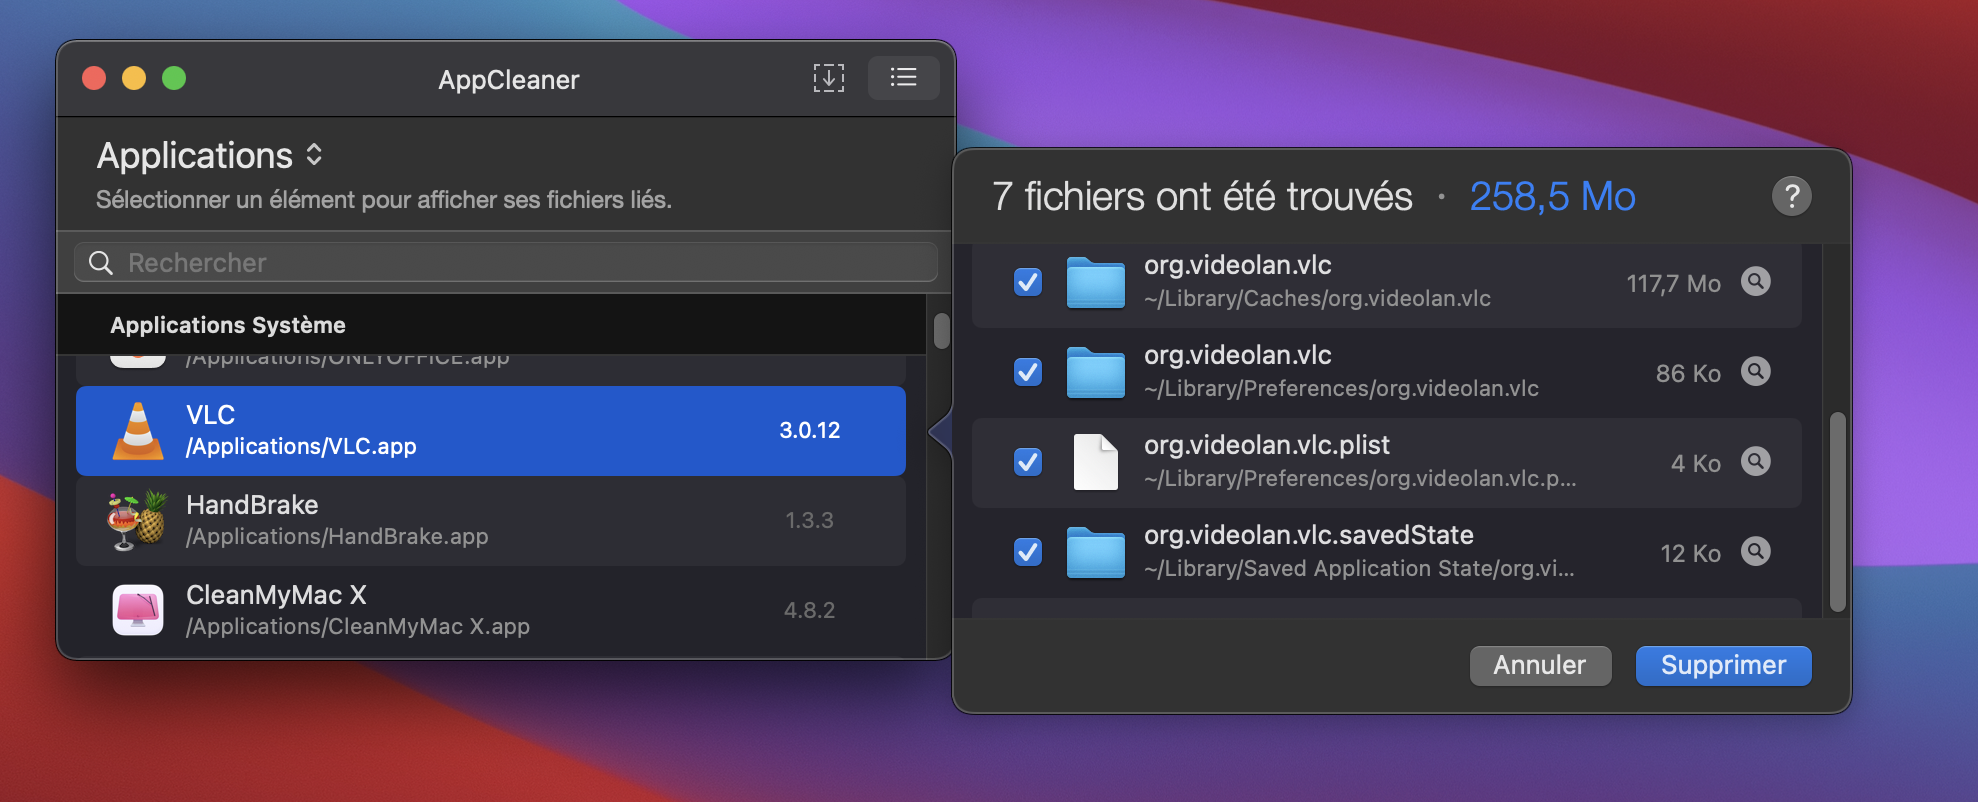This screenshot has width=1978, height=802.
Task: Click the org.videolan.vlc.plist document icon
Action: click(1095, 462)
